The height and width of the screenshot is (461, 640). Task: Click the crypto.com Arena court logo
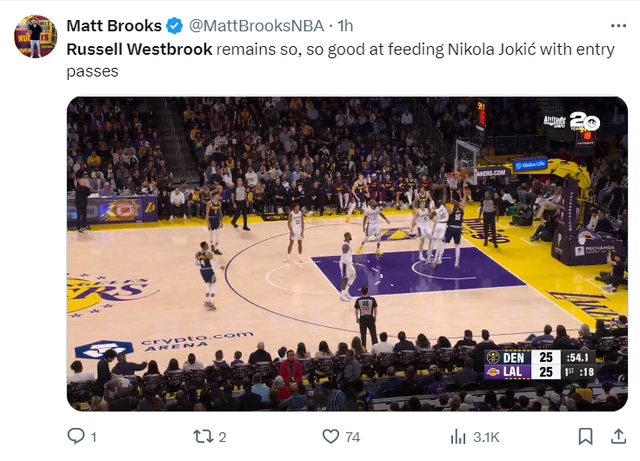164,344
